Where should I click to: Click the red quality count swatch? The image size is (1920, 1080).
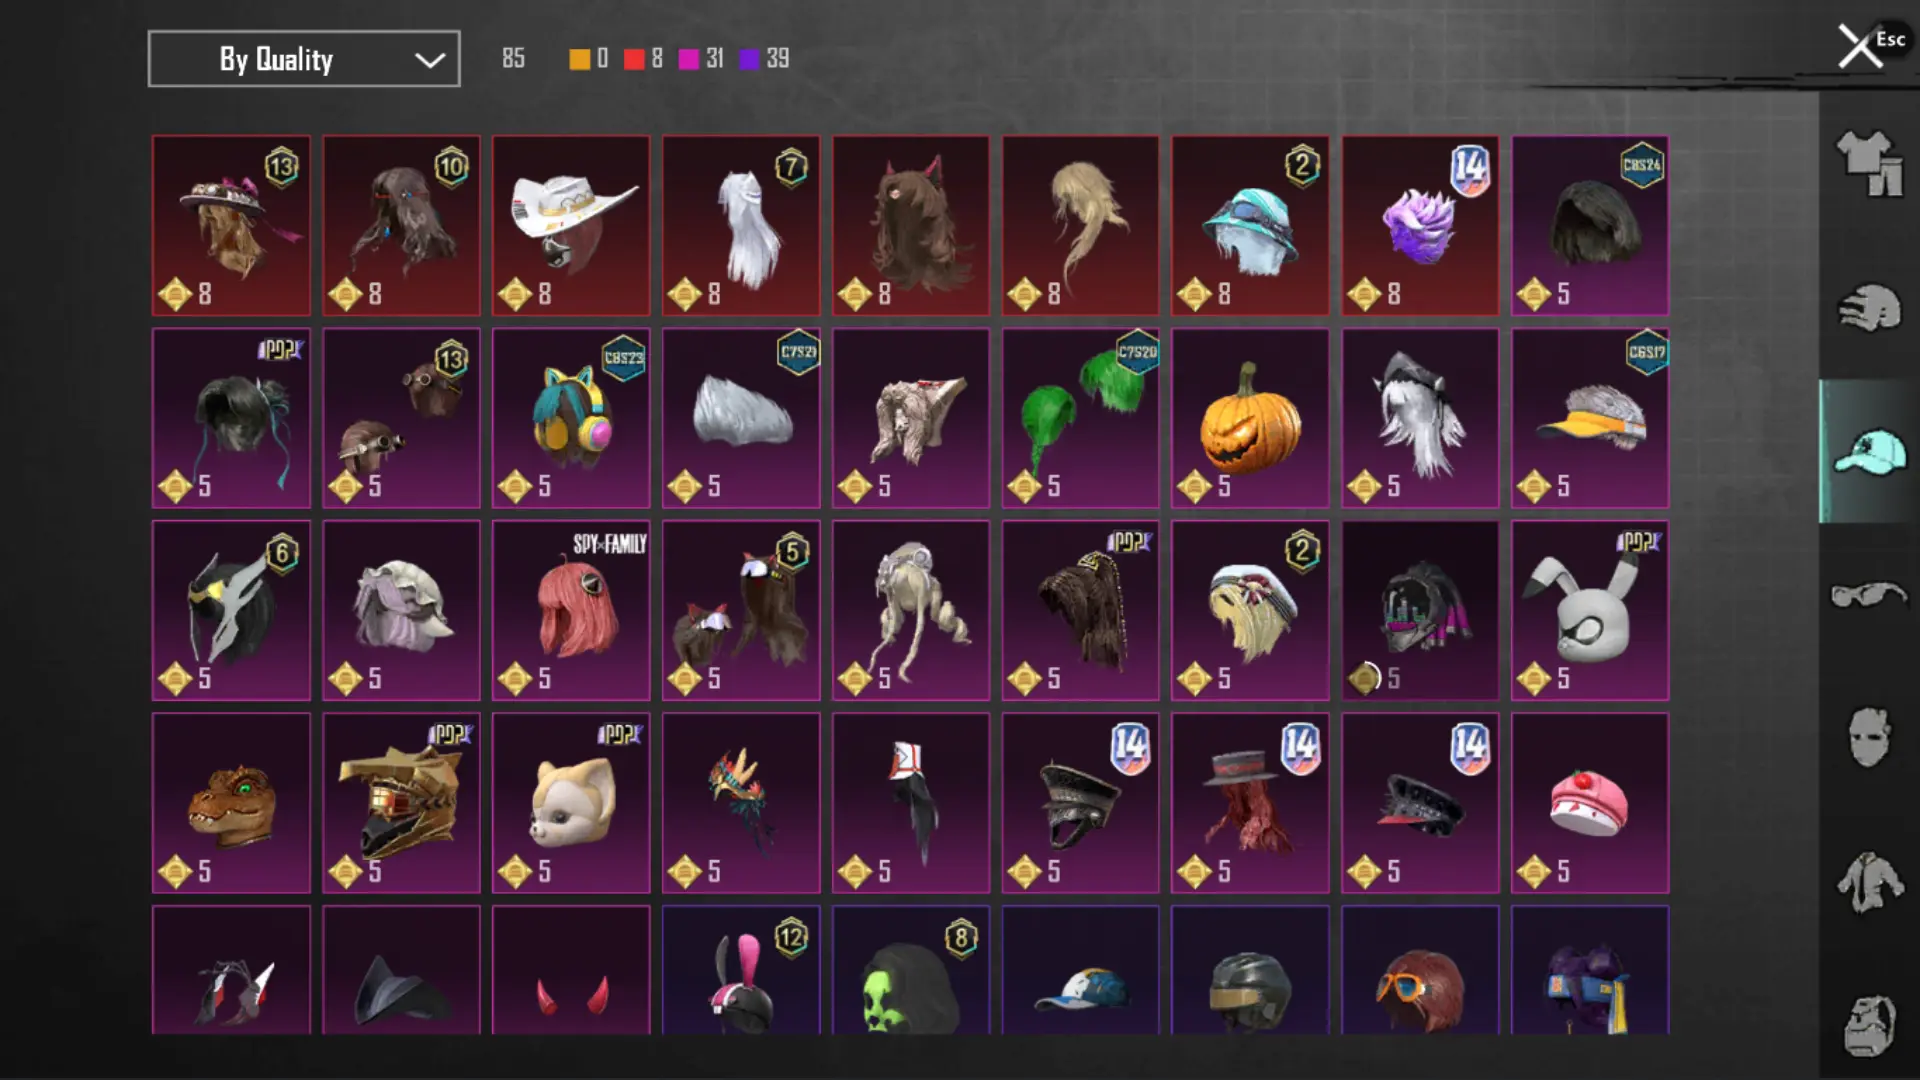point(634,59)
